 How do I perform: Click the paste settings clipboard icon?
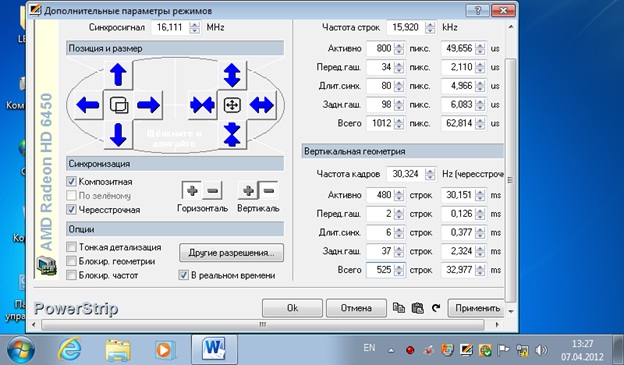(x=417, y=308)
